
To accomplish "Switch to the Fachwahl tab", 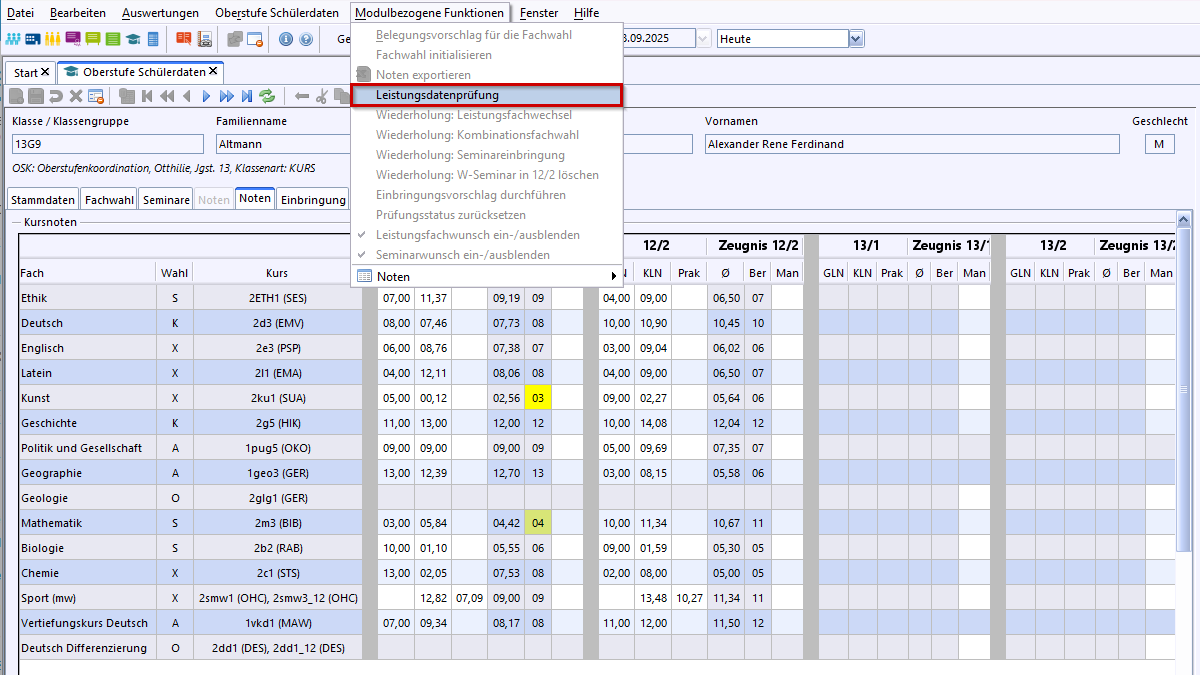I will (109, 199).
